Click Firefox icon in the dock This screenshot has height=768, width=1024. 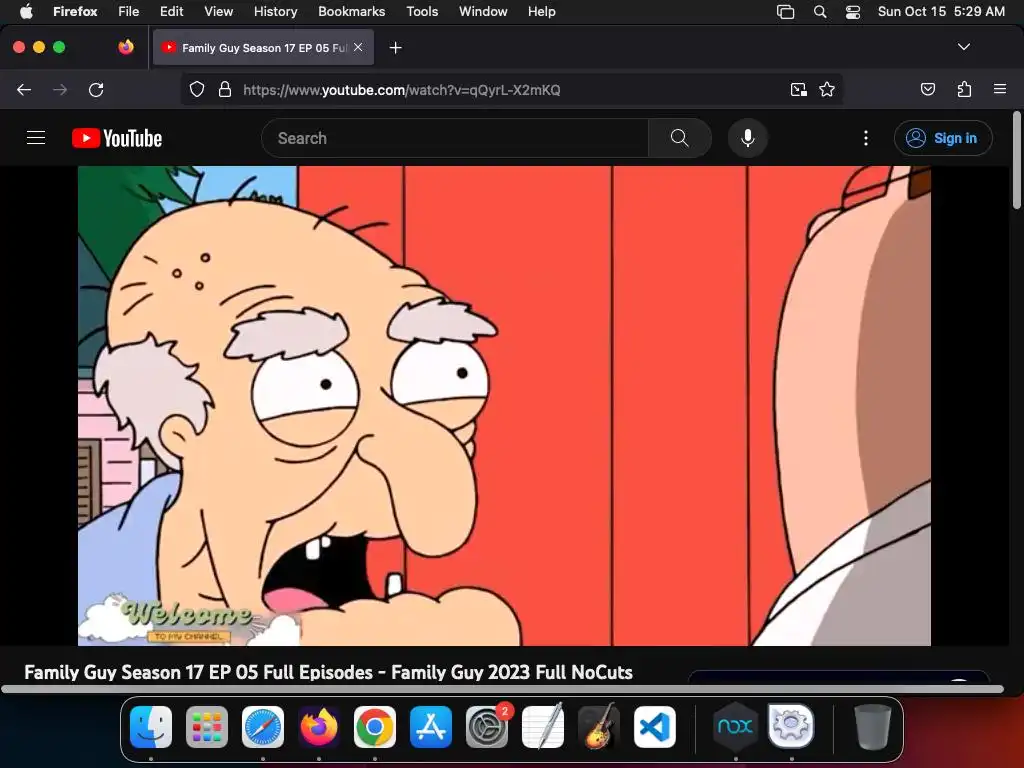tap(319, 727)
